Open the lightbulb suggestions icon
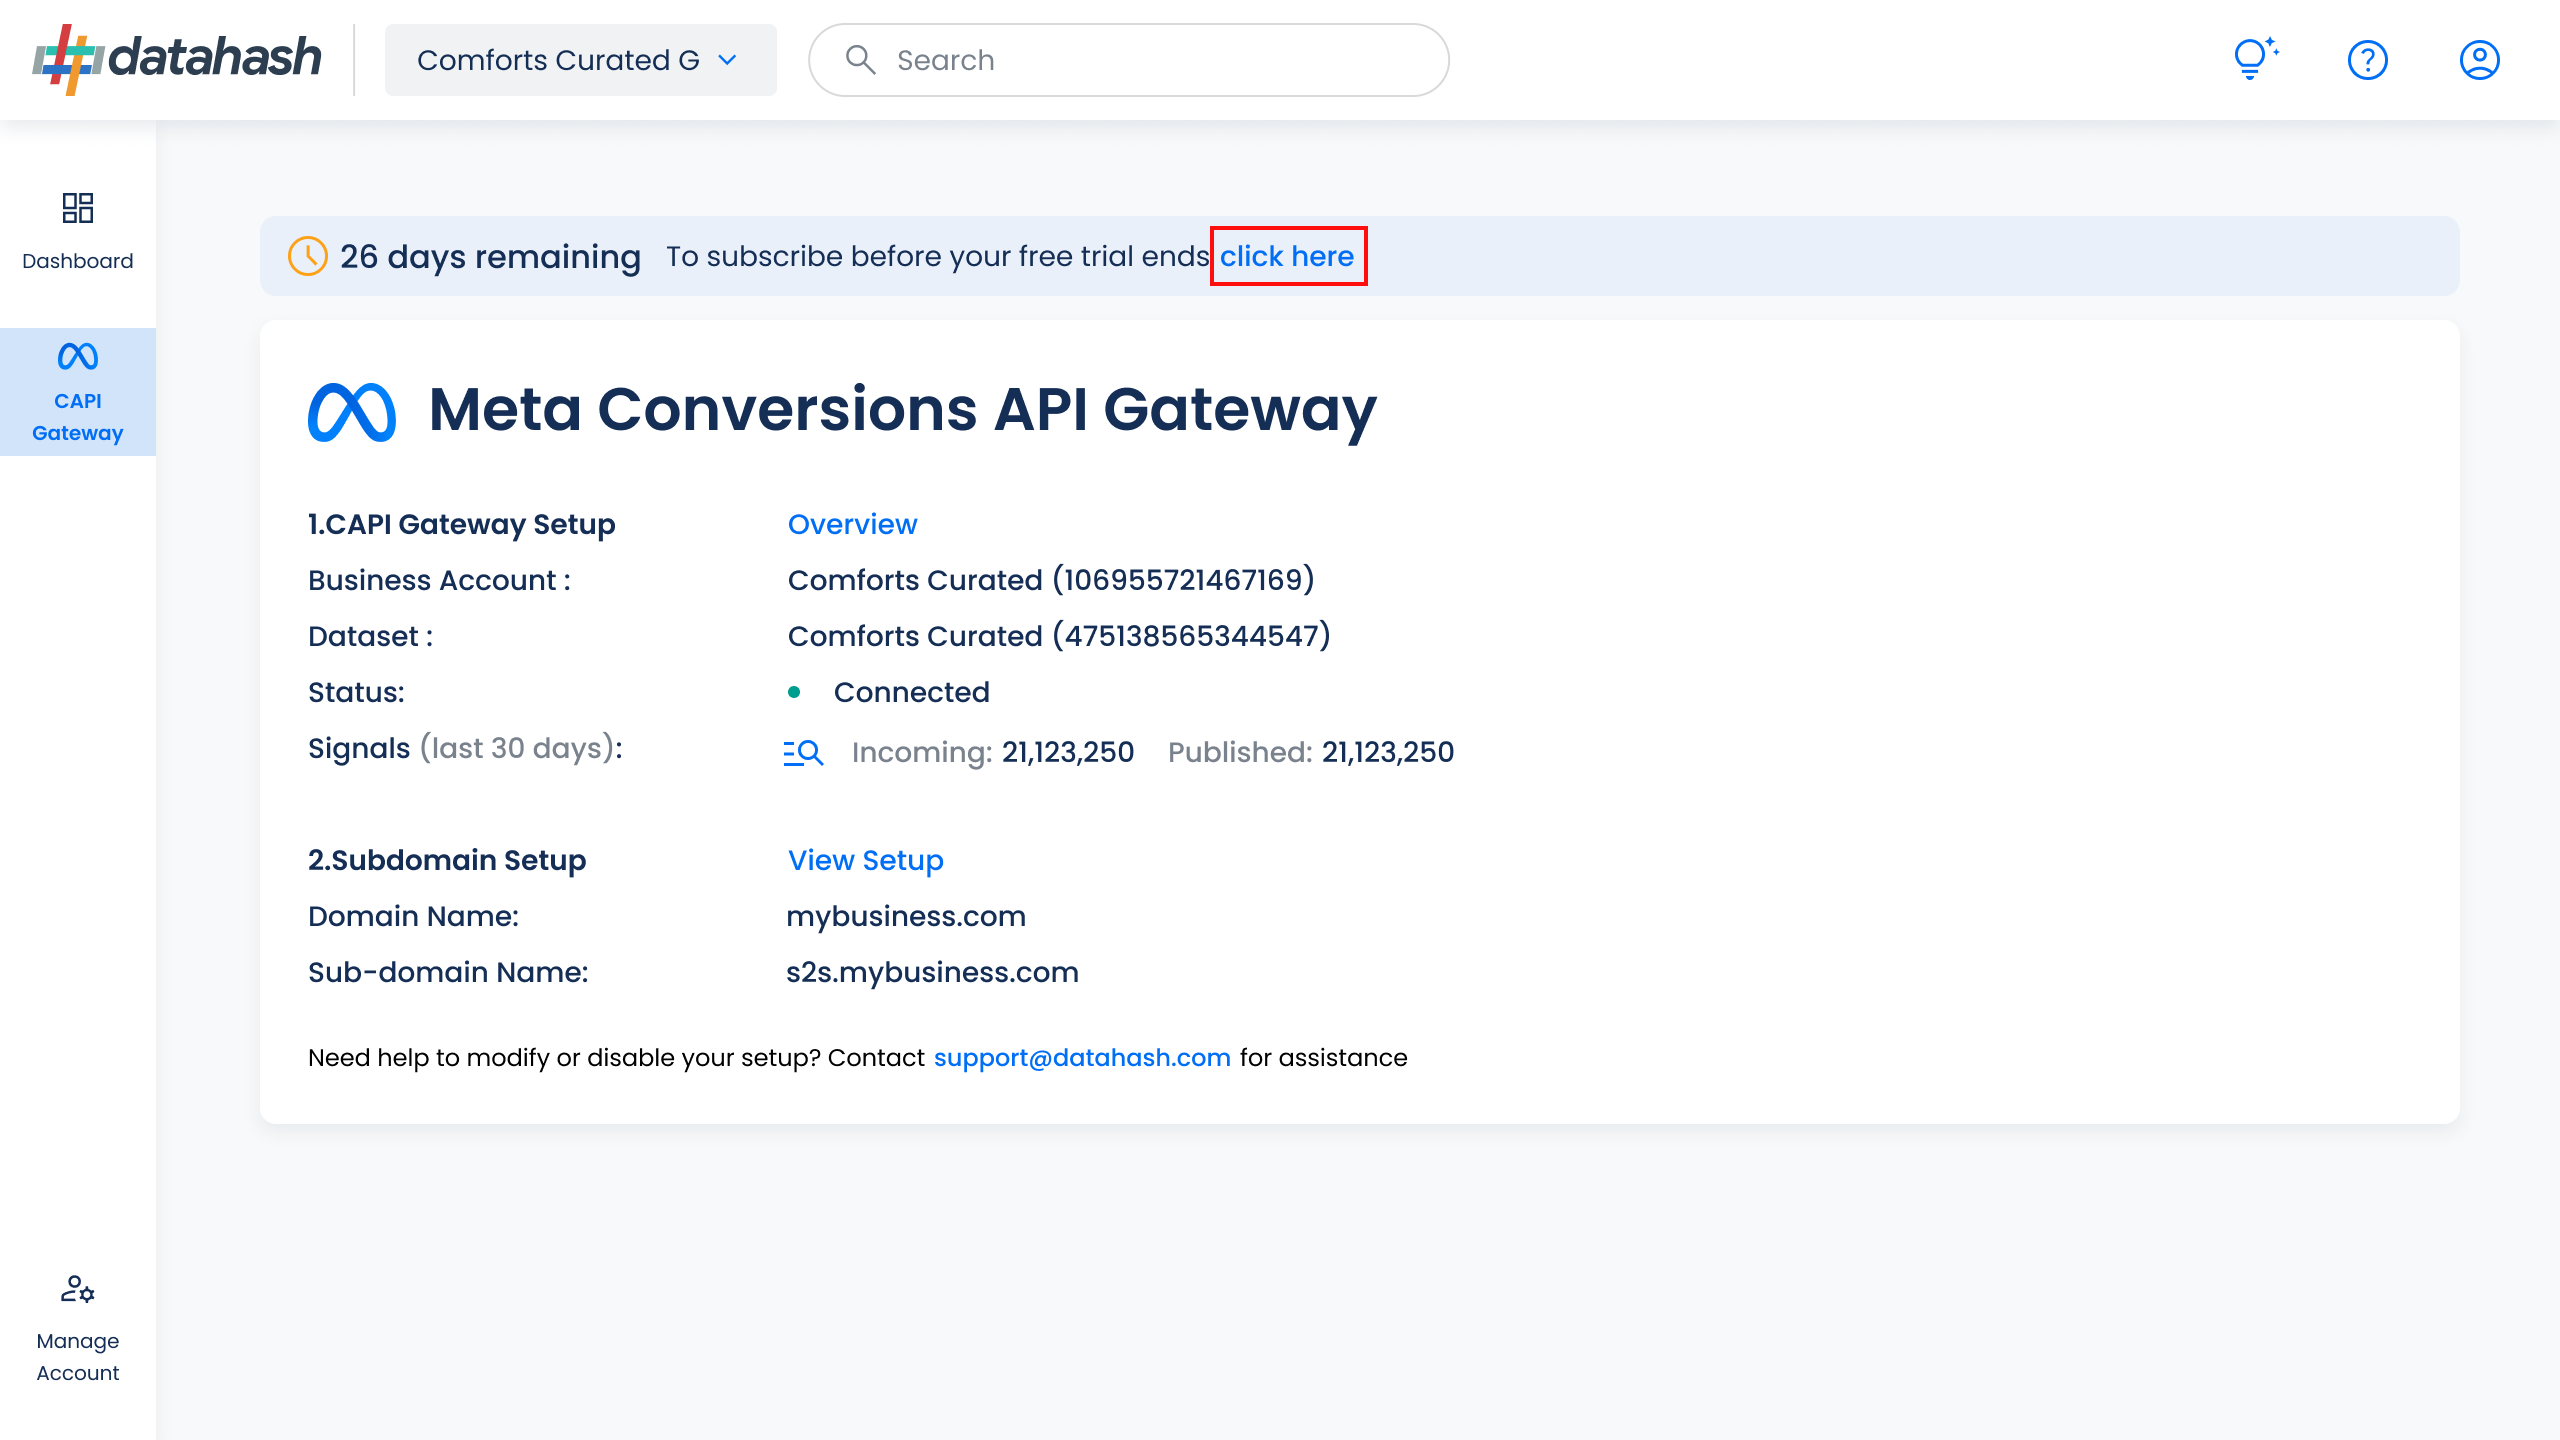2560x1440 pixels. (2256, 59)
